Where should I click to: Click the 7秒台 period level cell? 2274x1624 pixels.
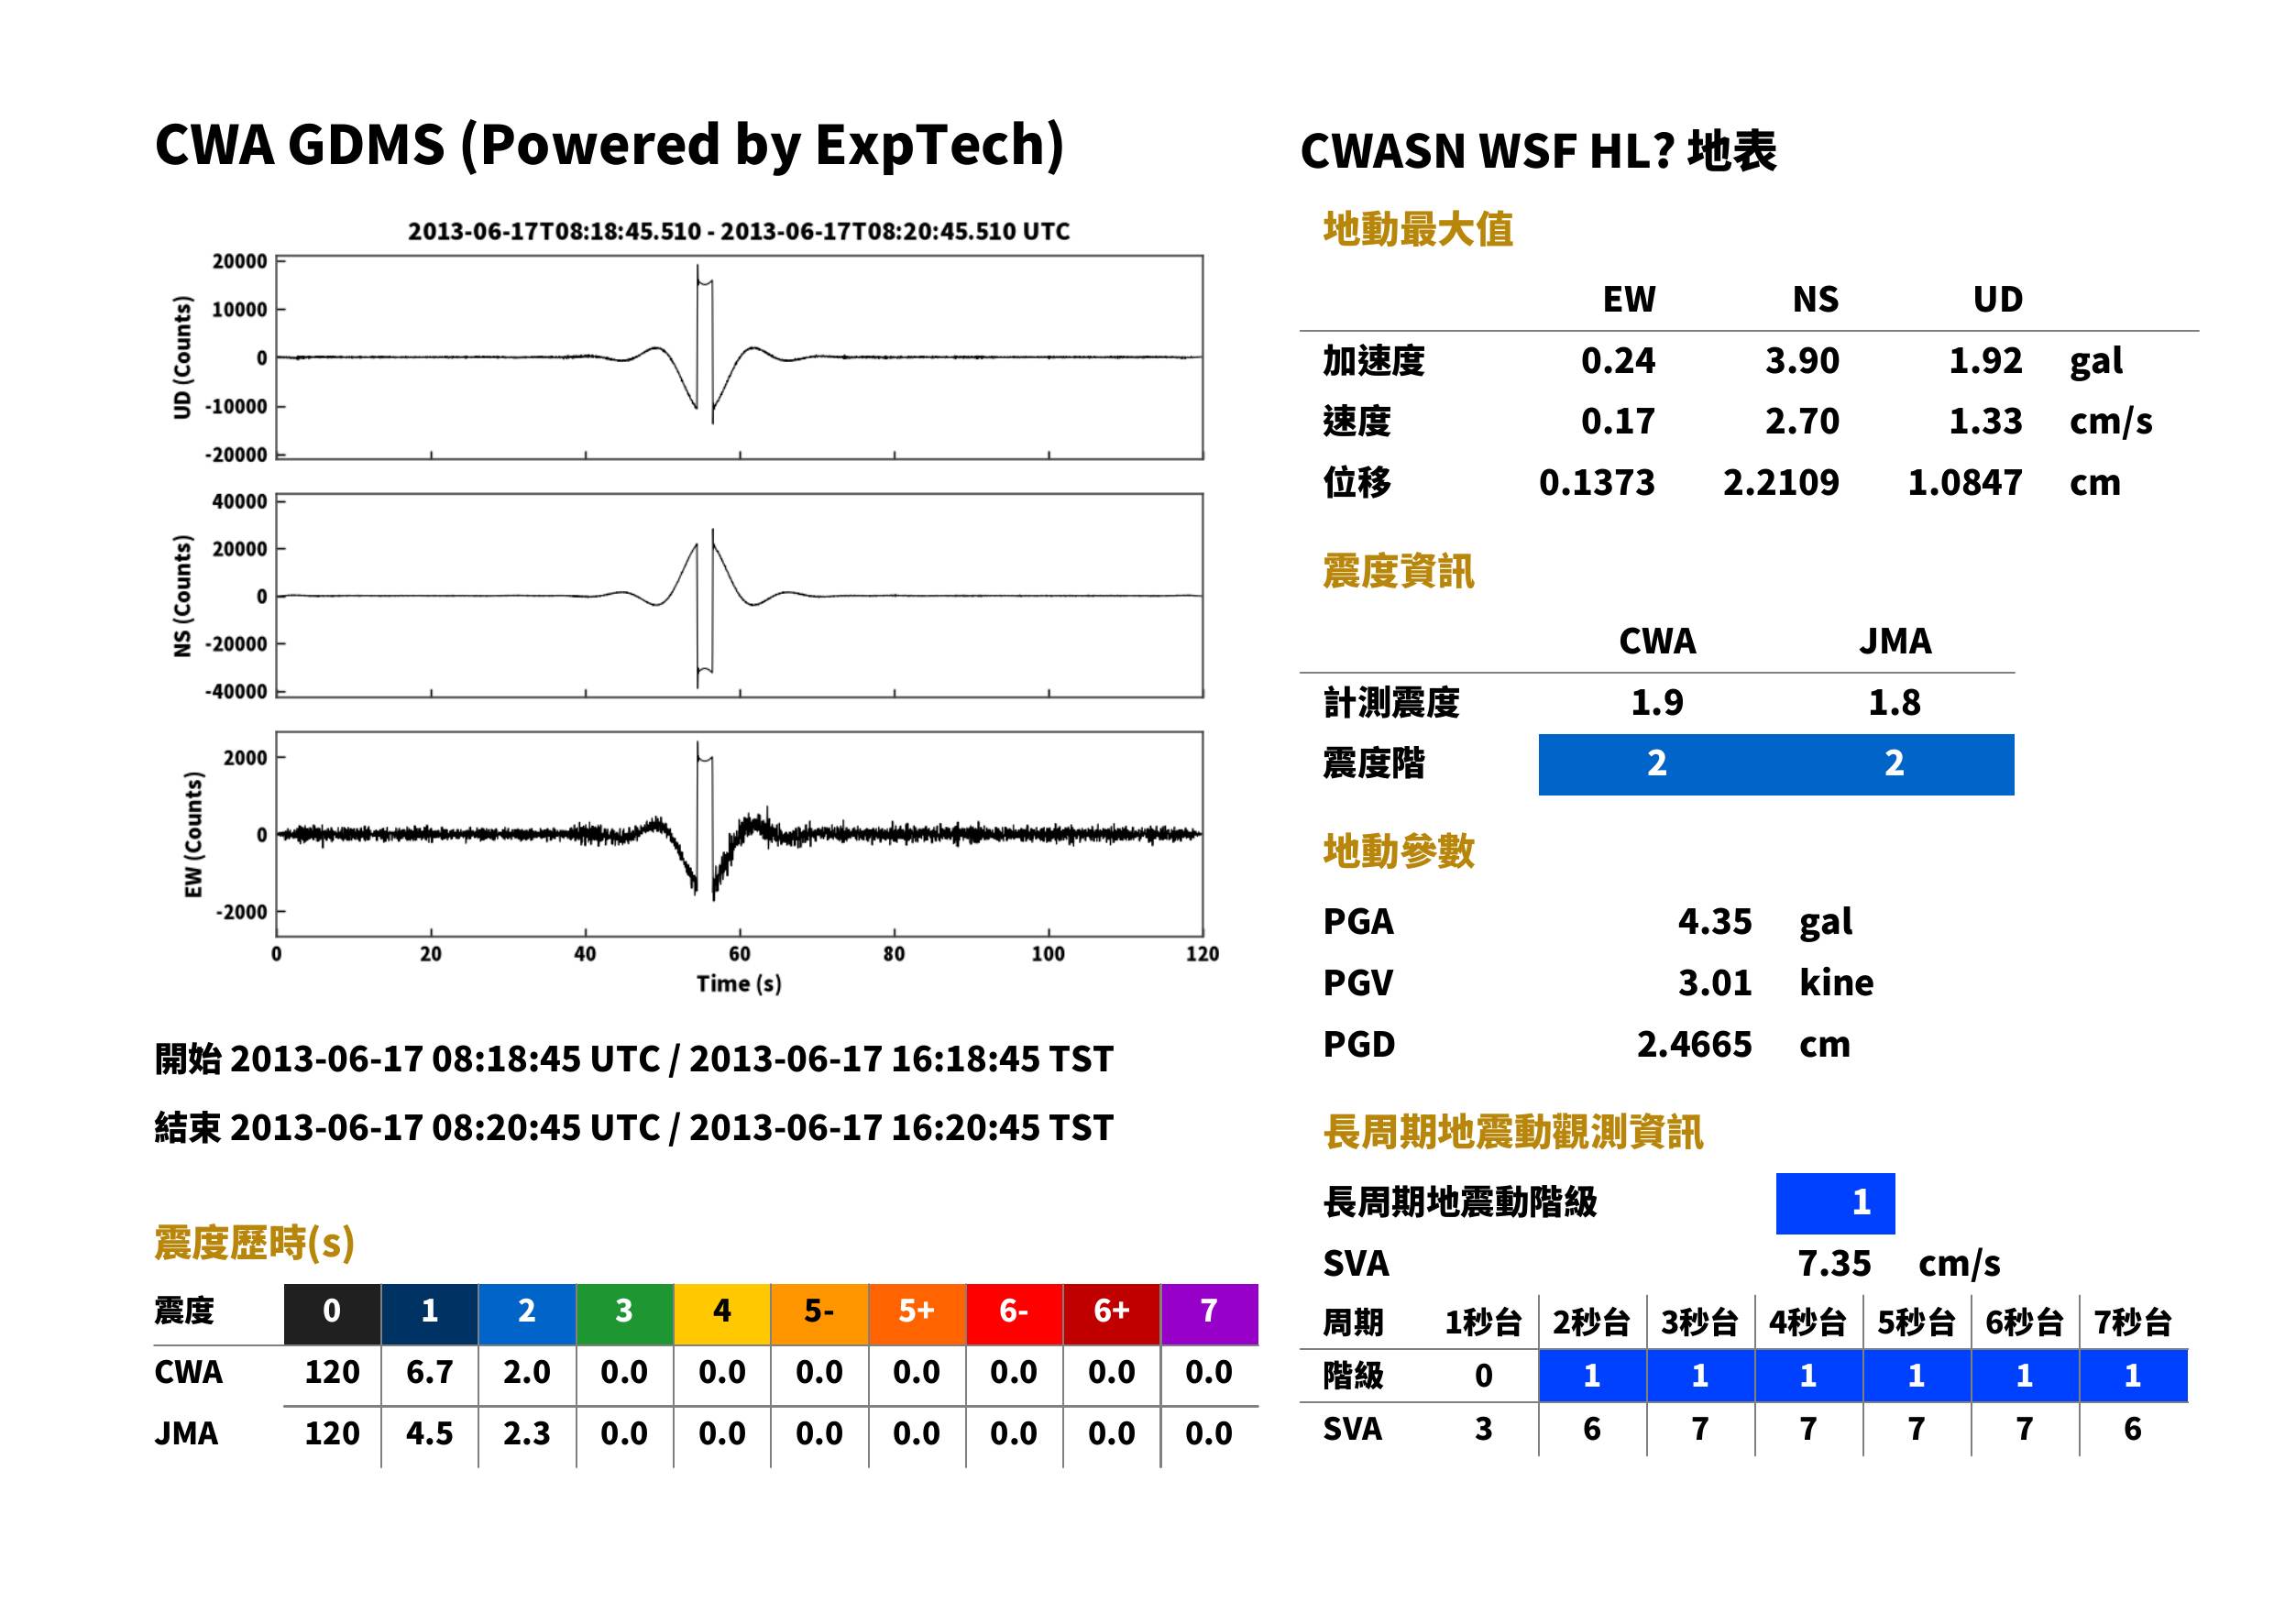tap(2133, 1376)
